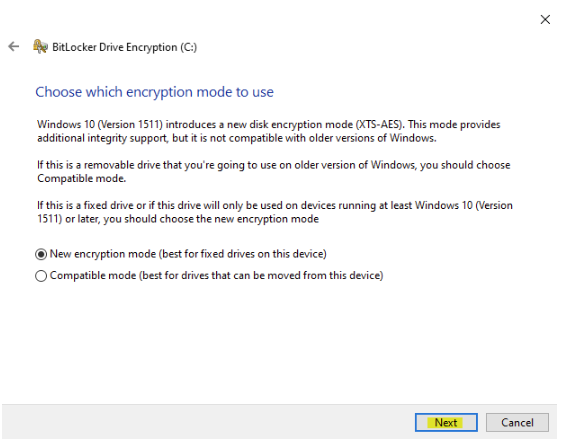Click the empty gray footer bar left of Next
569x448 pixels.
208,422
